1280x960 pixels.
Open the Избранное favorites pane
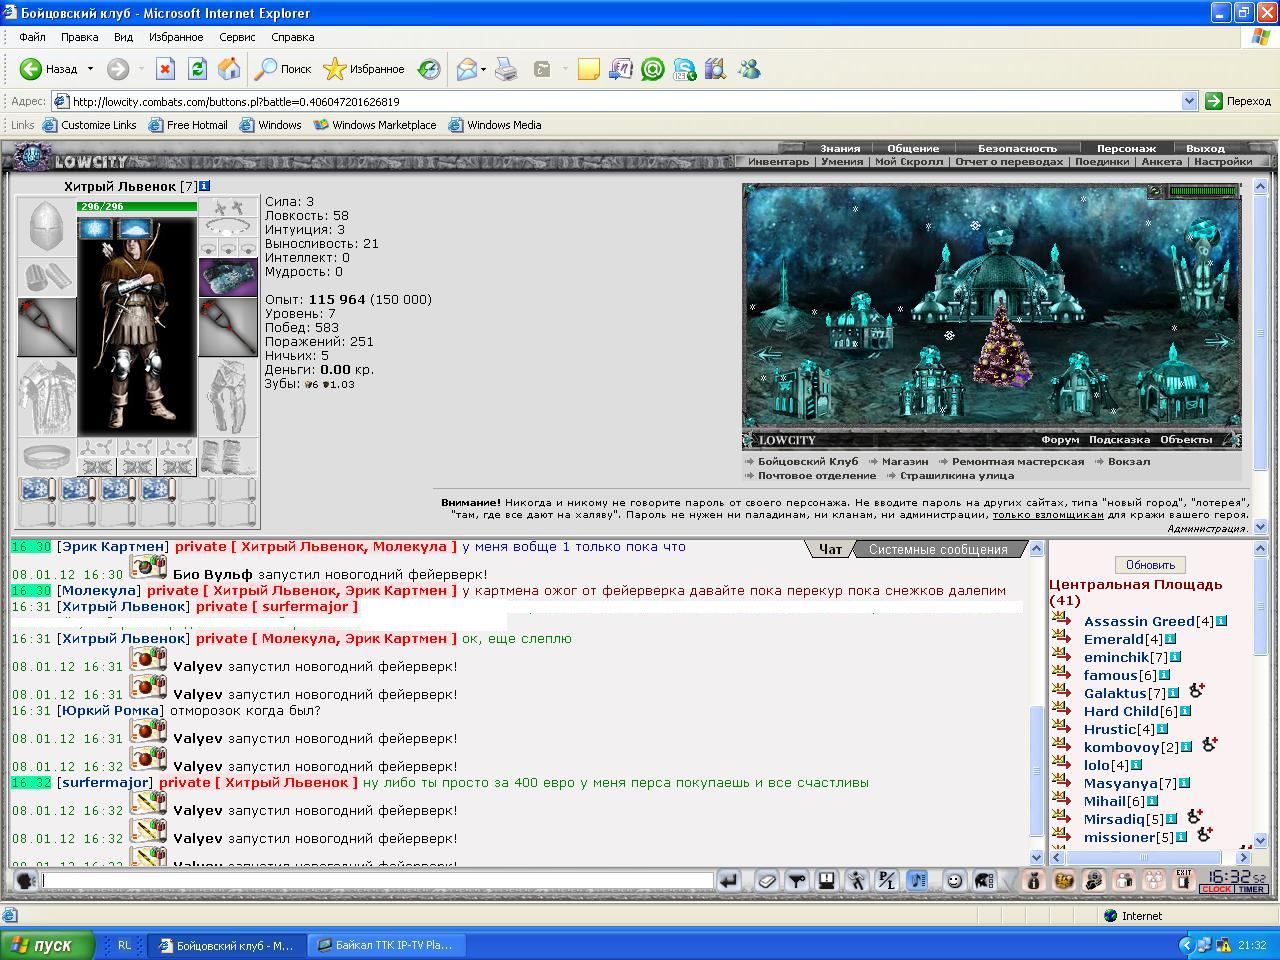364,69
